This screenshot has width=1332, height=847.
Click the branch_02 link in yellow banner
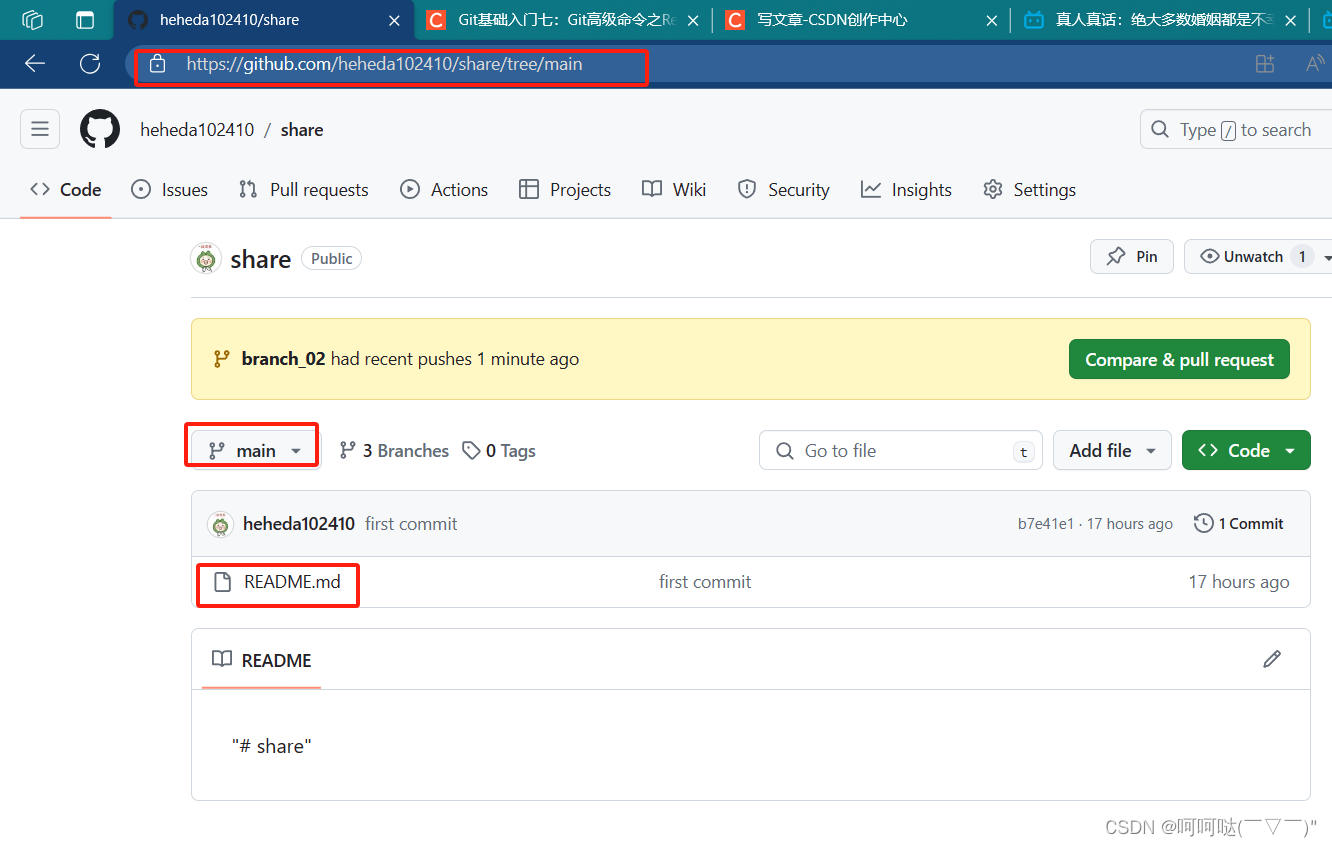(x=283, y=359)
